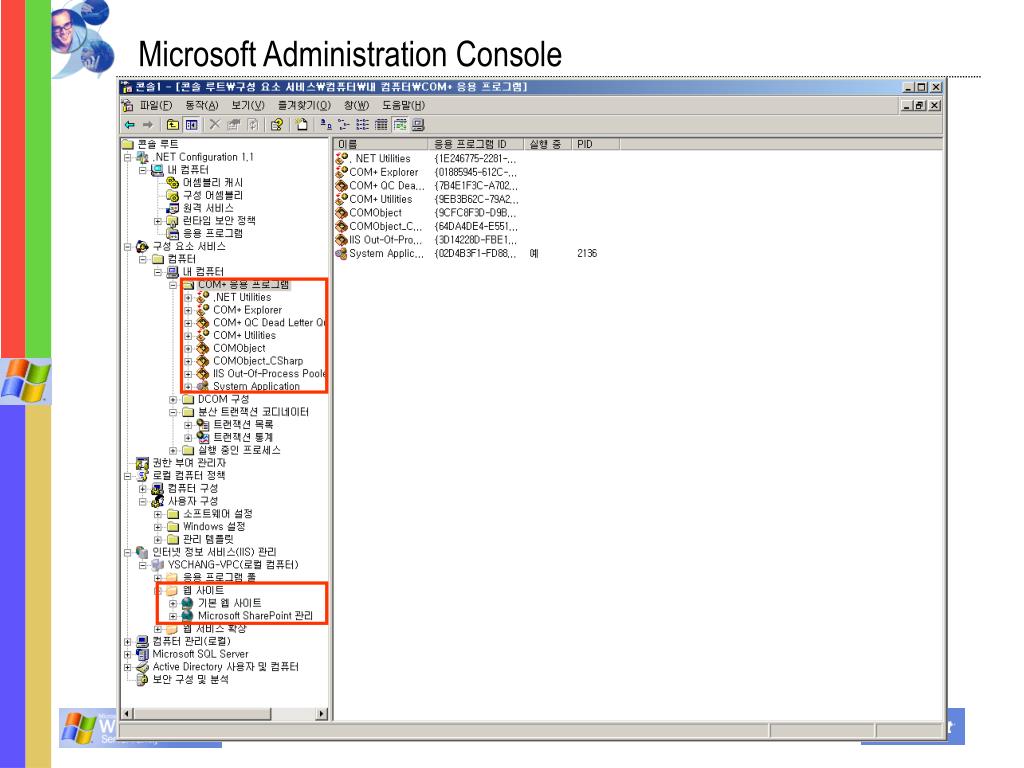Select the status view toolbar icon
Image resolution: width=1024 pixels, height=768 pixels.
pos(400,125)
